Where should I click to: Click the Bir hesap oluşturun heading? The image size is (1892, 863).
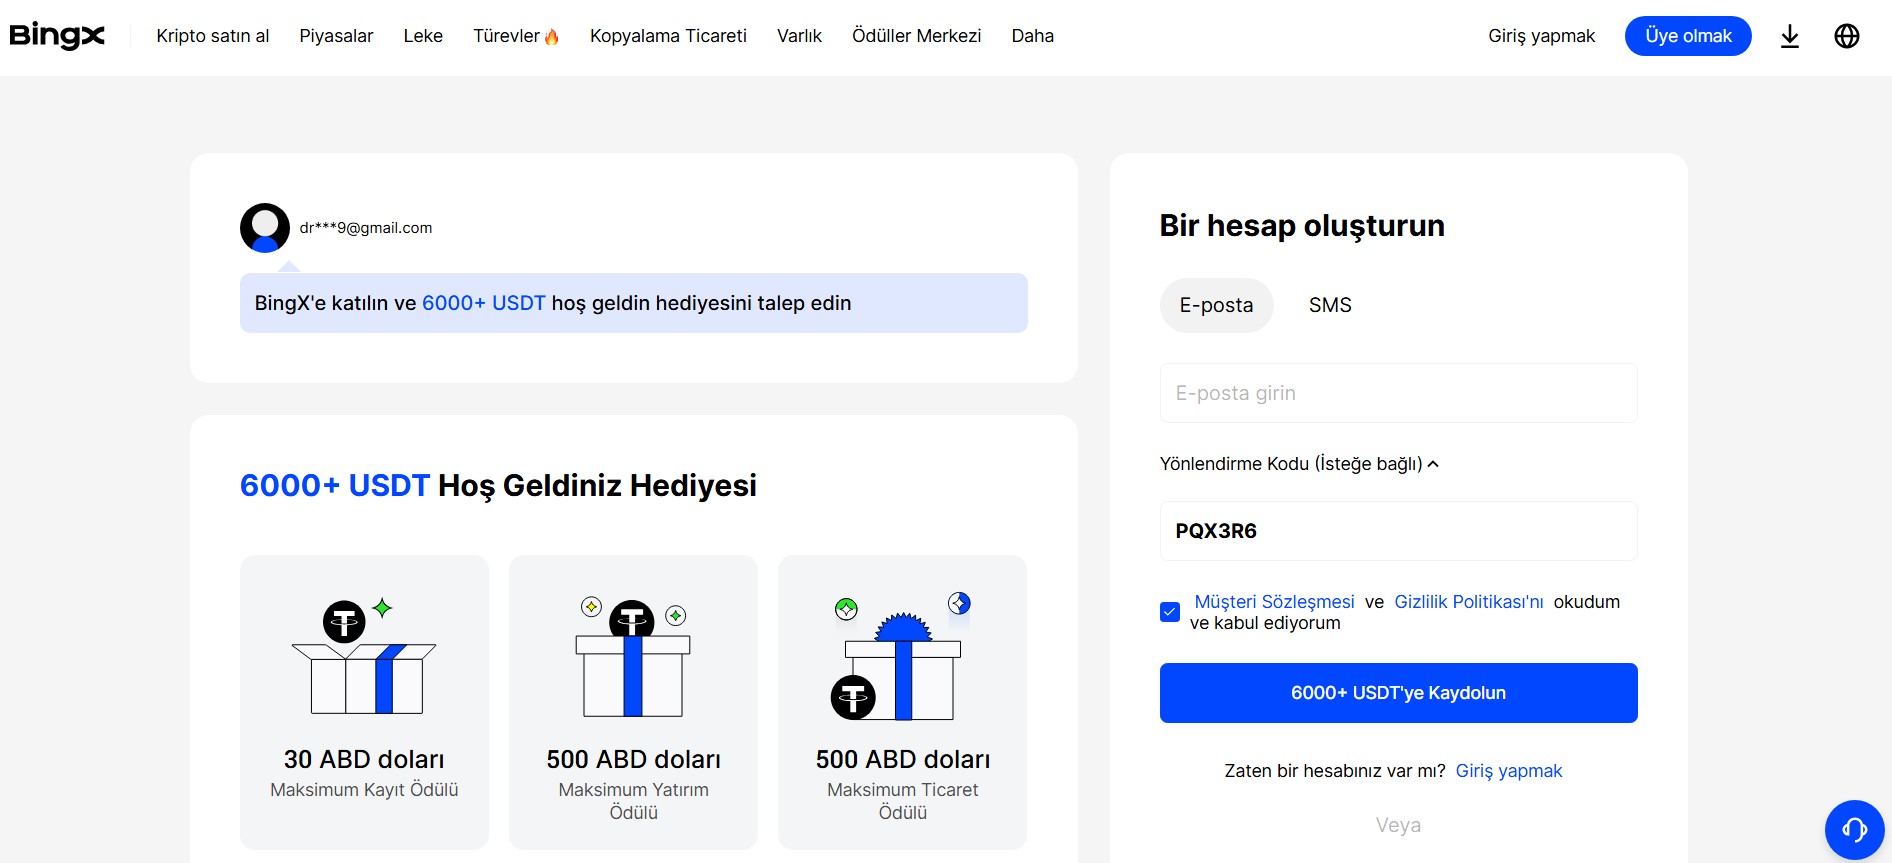(x=1302, y=226)
